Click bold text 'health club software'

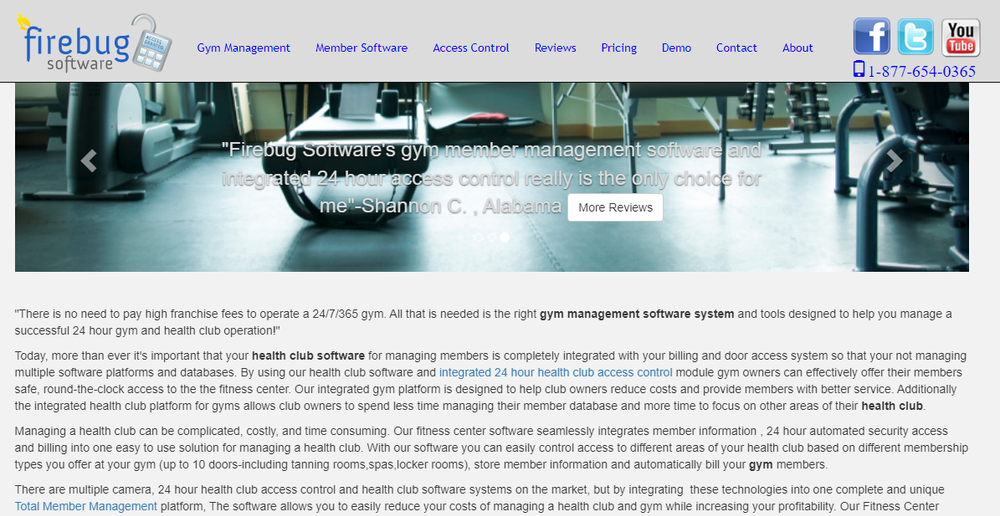[x=309, y=356]
